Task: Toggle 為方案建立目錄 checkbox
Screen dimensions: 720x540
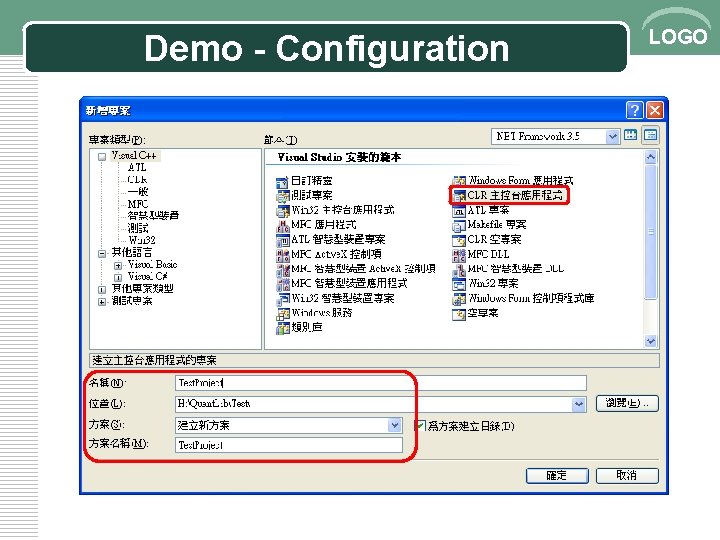Action: pyautogui.click(x=419, y=426)
